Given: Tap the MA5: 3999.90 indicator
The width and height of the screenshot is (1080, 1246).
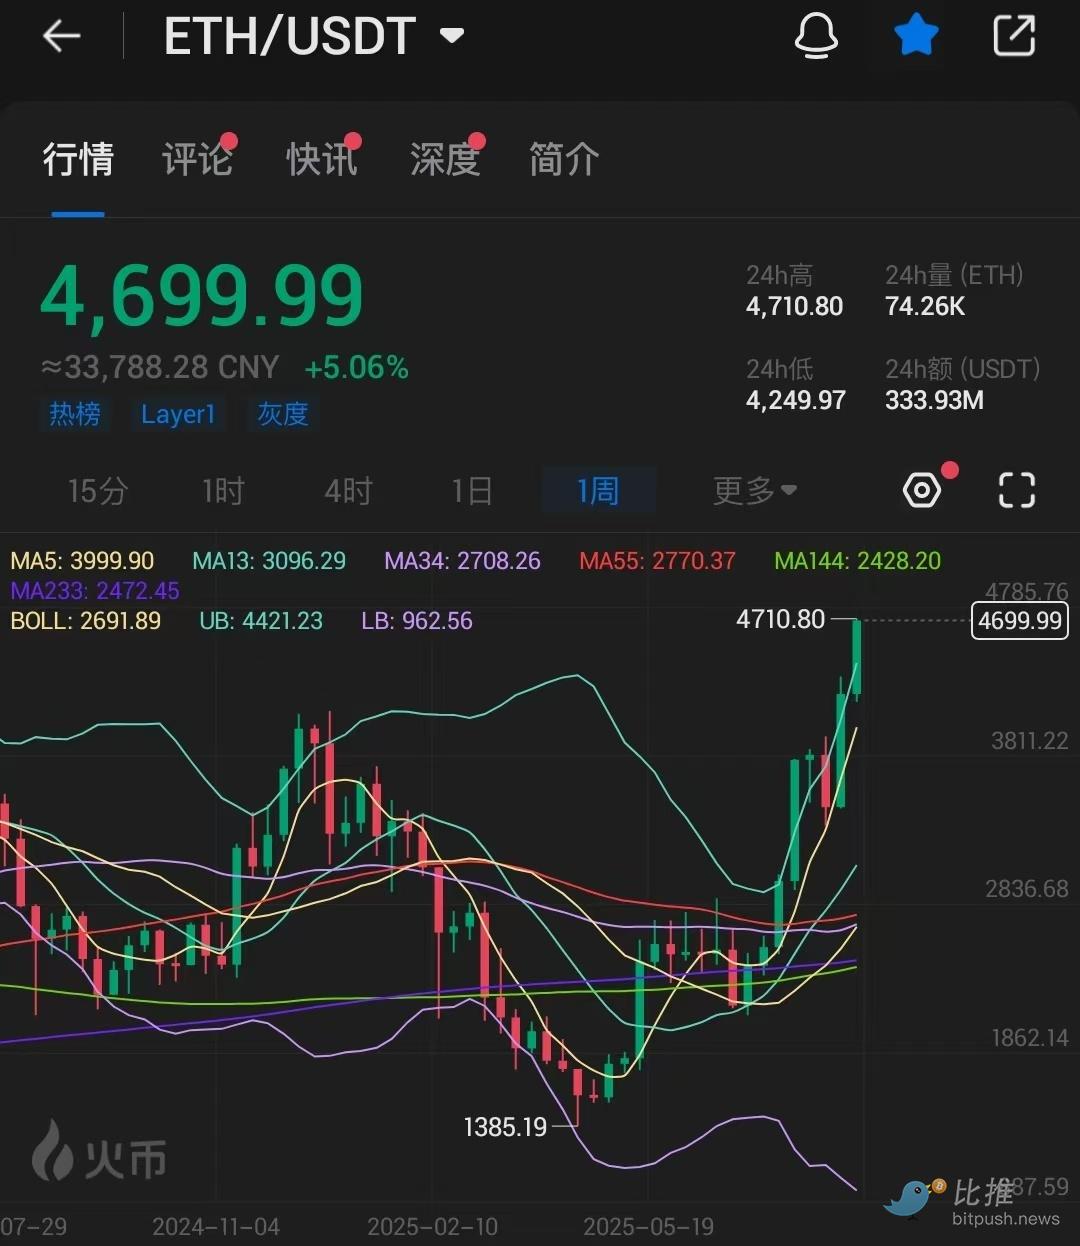Looking at the screenshot, I should pyautogui.click(x=82, y=561).
